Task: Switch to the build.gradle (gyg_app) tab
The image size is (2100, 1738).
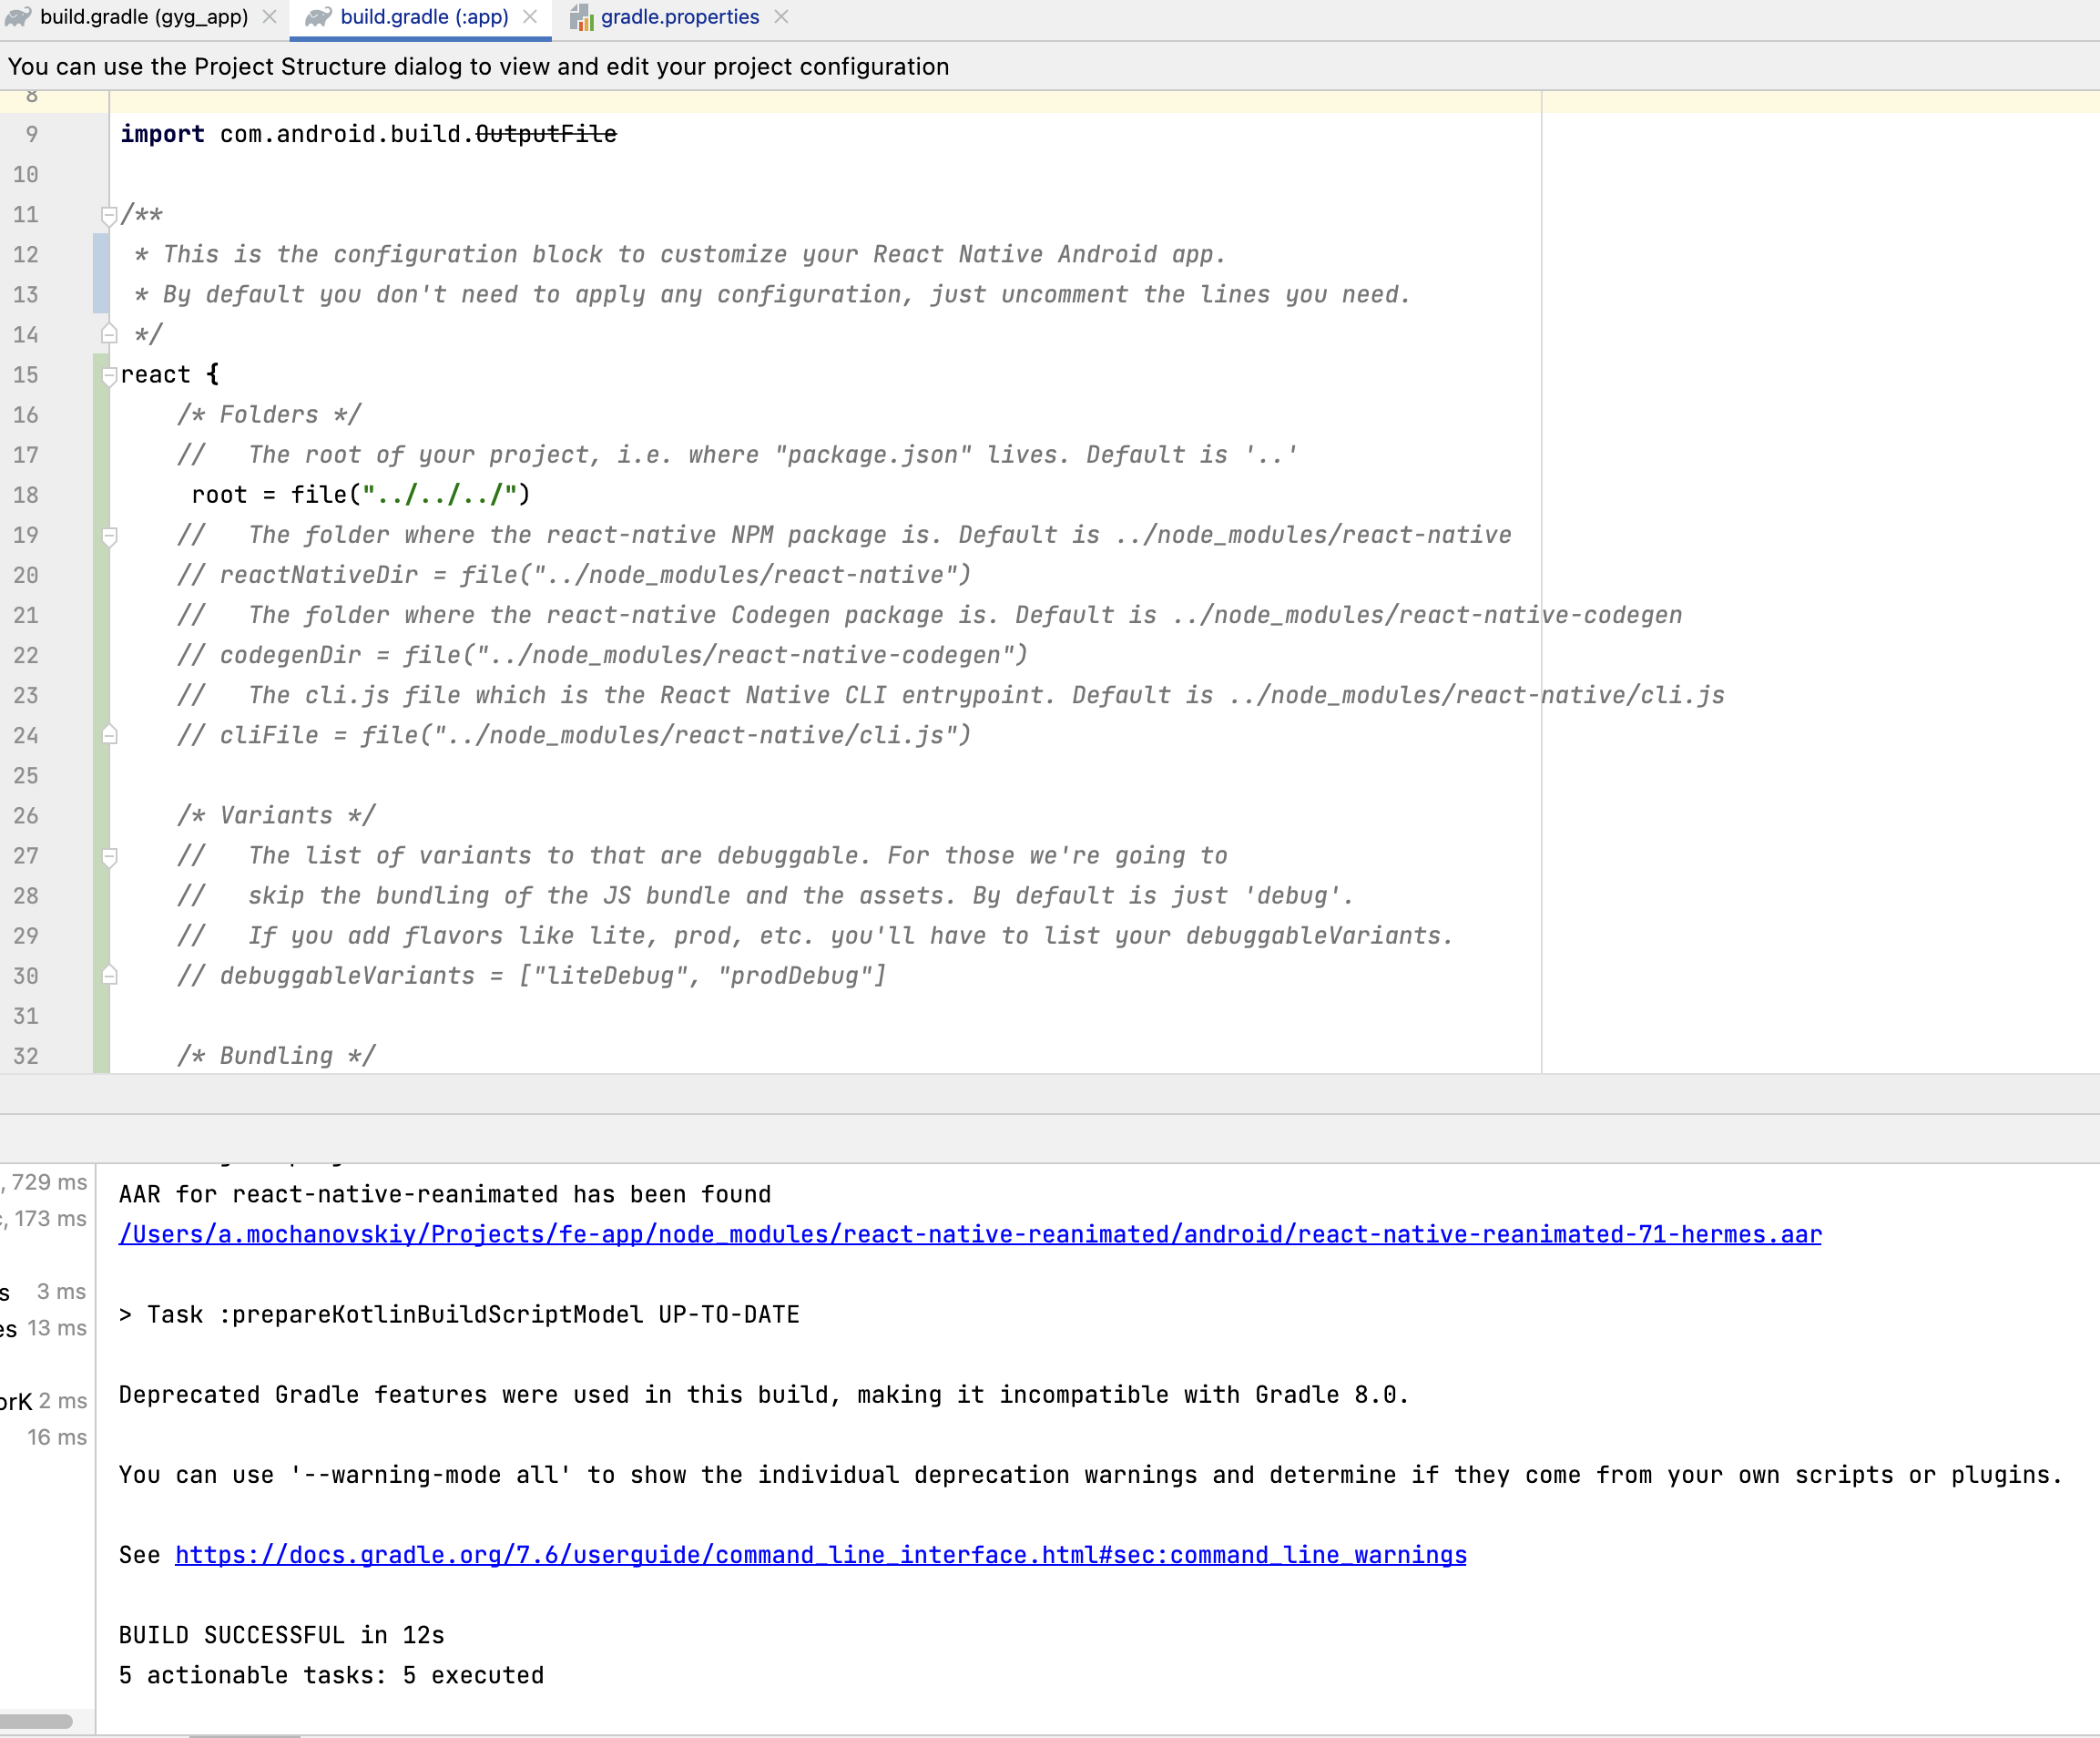Action: pos(144,17)
